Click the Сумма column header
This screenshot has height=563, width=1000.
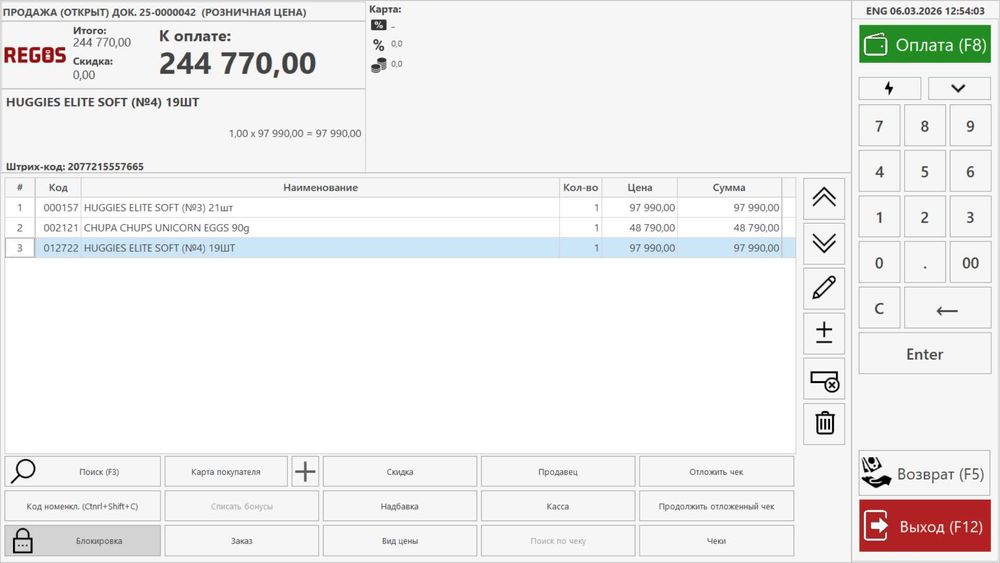[729, 187]
